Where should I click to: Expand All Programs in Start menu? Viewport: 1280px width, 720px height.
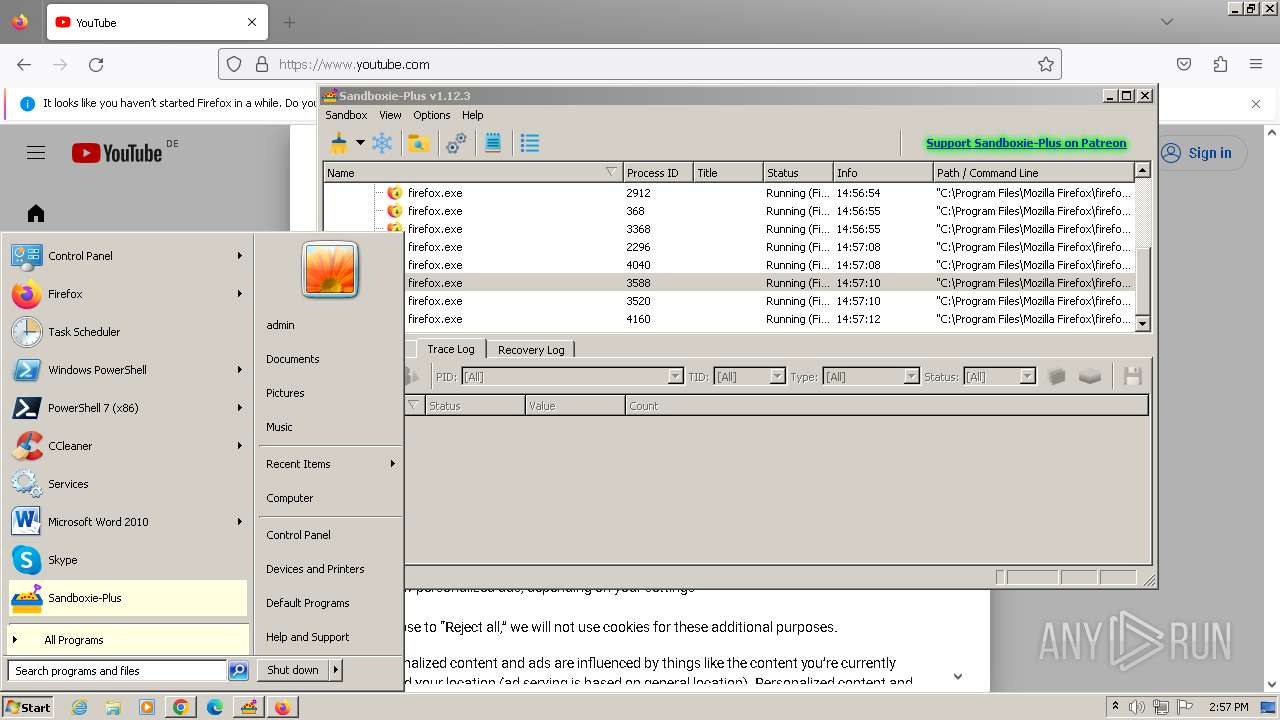[x=128, y=640]
